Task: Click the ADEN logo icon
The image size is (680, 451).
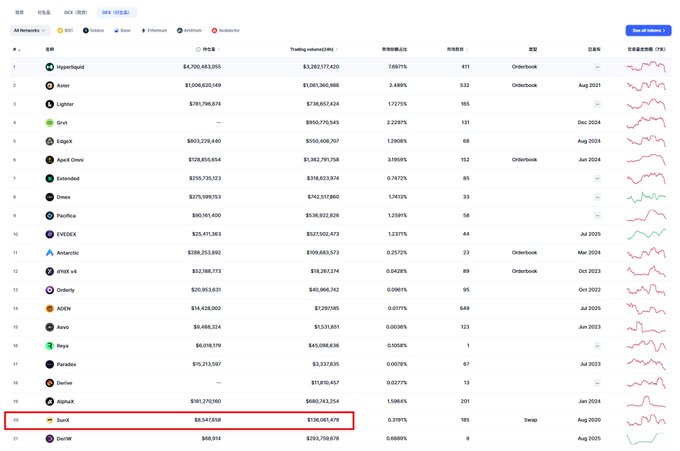Action: [x=49, y=308]
